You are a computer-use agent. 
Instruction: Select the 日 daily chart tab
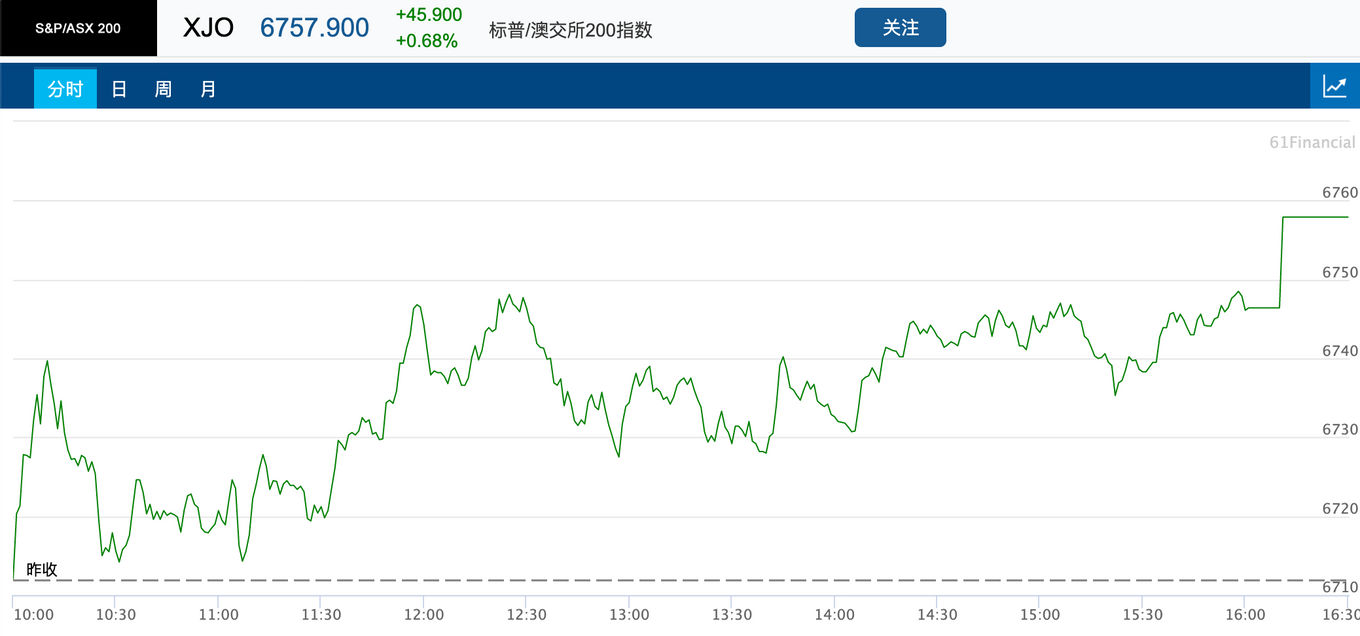click(x=119, y=89)
